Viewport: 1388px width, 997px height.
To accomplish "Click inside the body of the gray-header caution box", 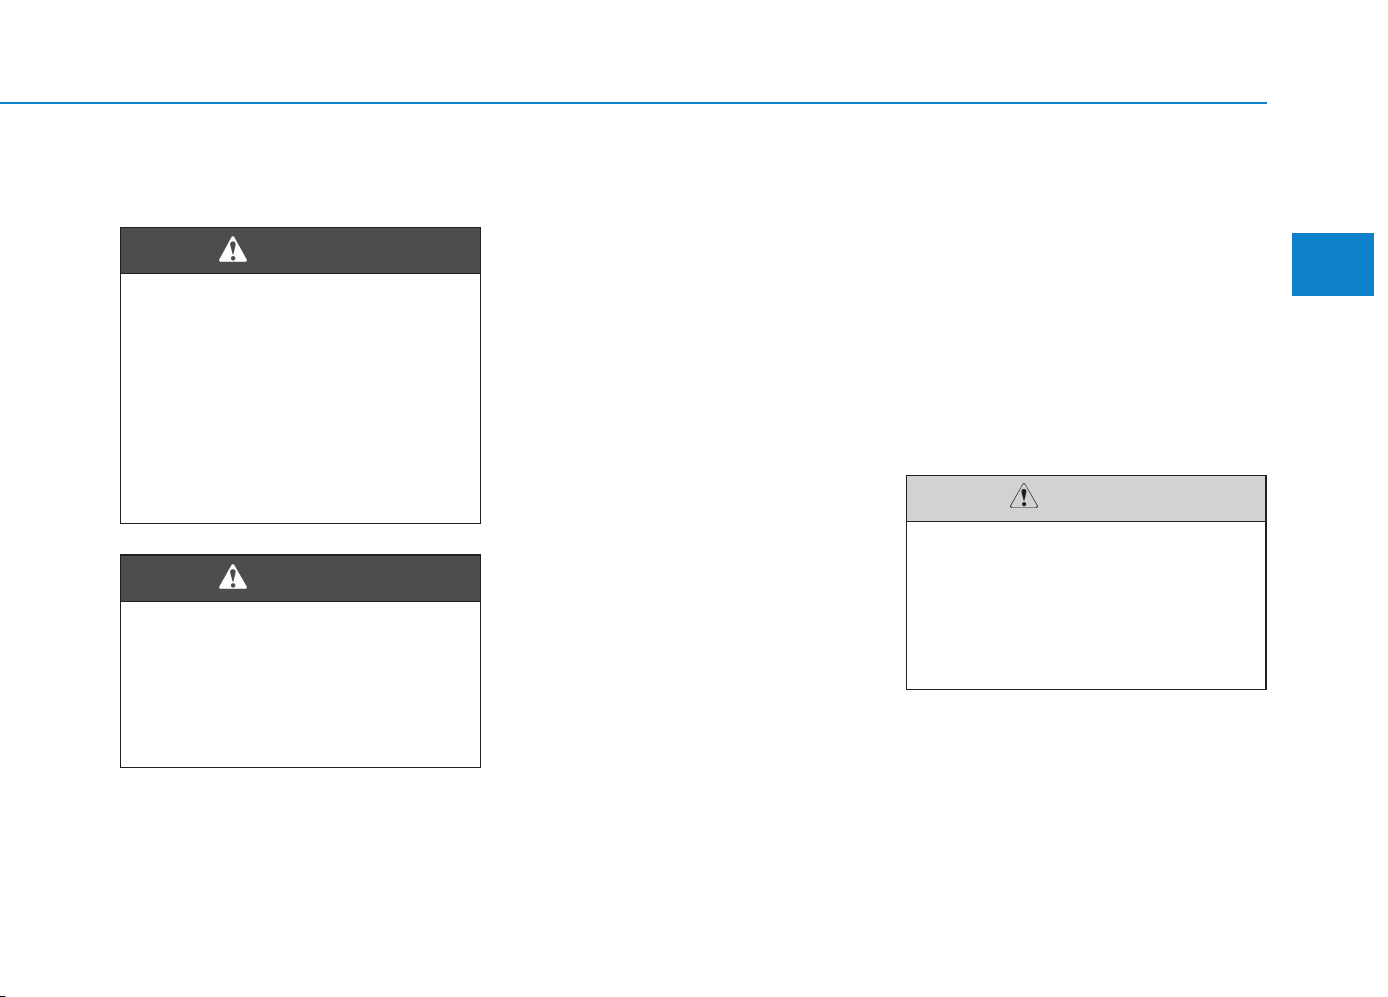I will [1086, 605].
